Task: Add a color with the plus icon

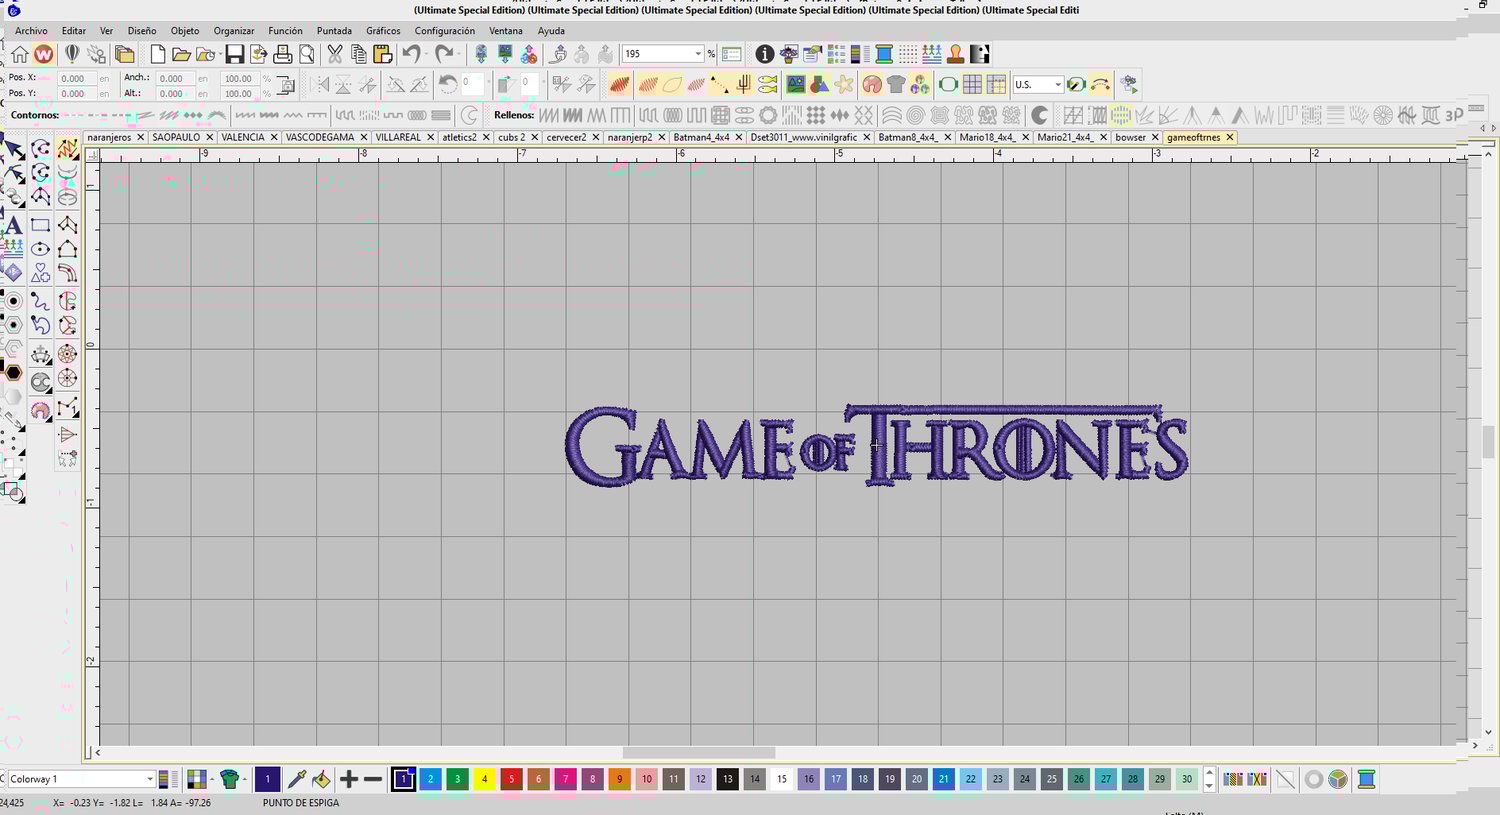Action: pos(349,779)
